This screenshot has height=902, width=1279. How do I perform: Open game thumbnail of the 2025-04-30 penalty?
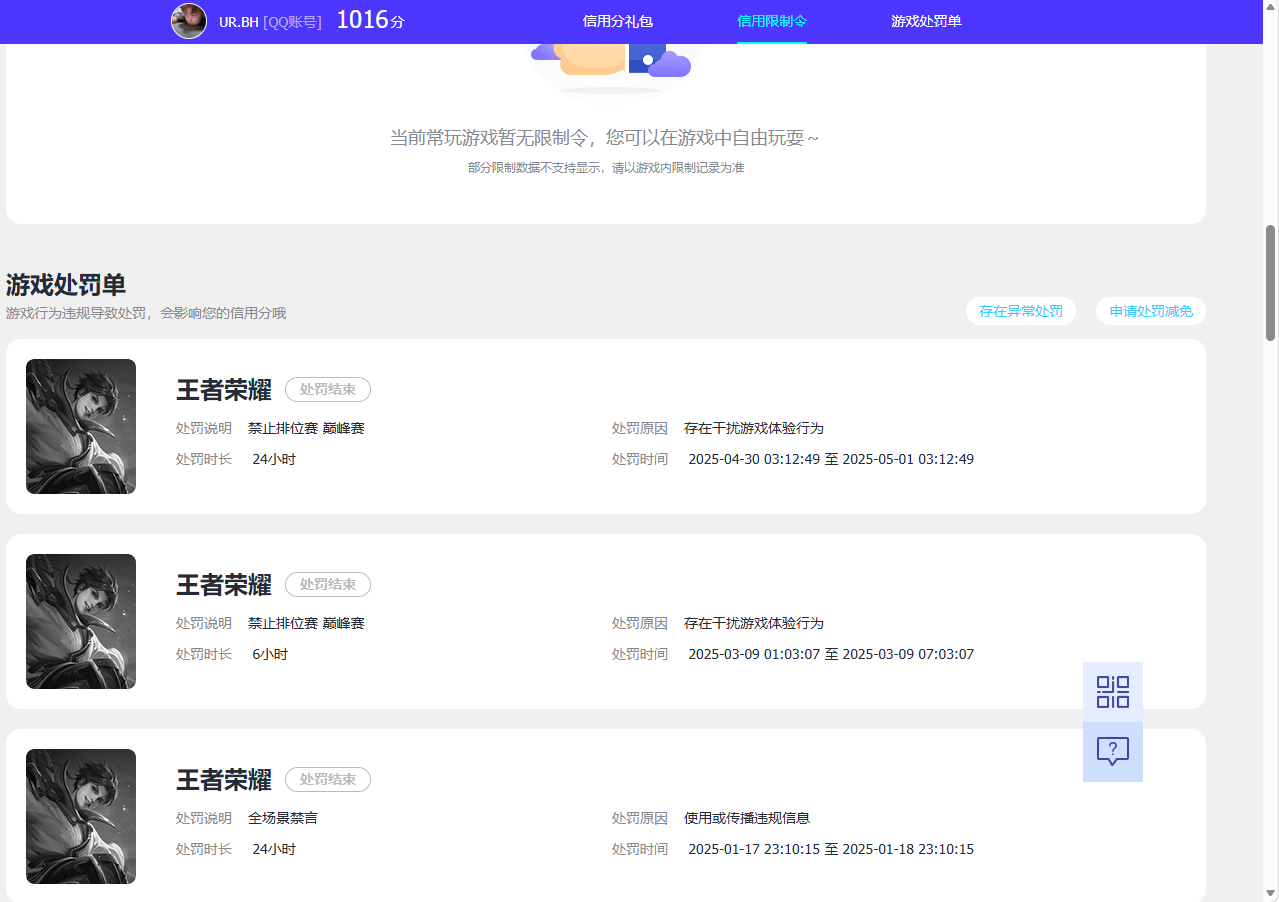pos(81,426)
